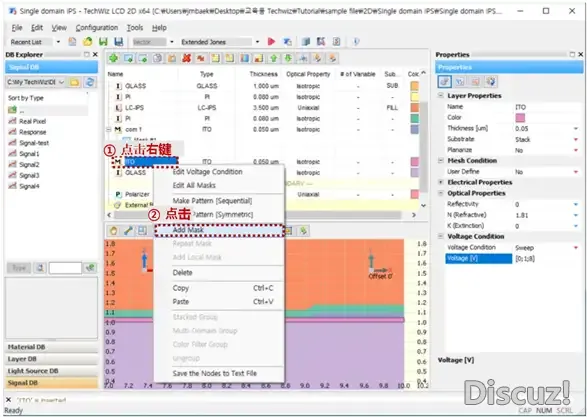
Task: Choose Edit Voltage Condition in context menu
Action: tap(219, 172)
